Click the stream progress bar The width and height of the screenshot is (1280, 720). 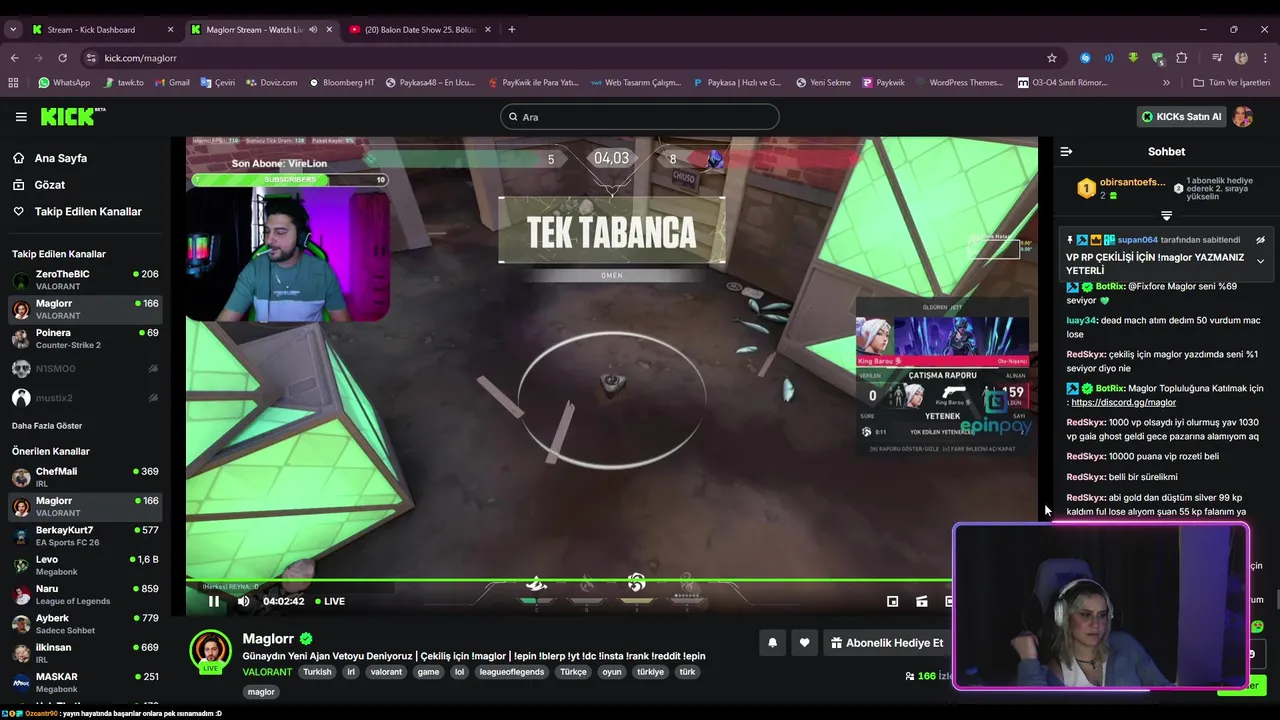[x=568, y=580]
